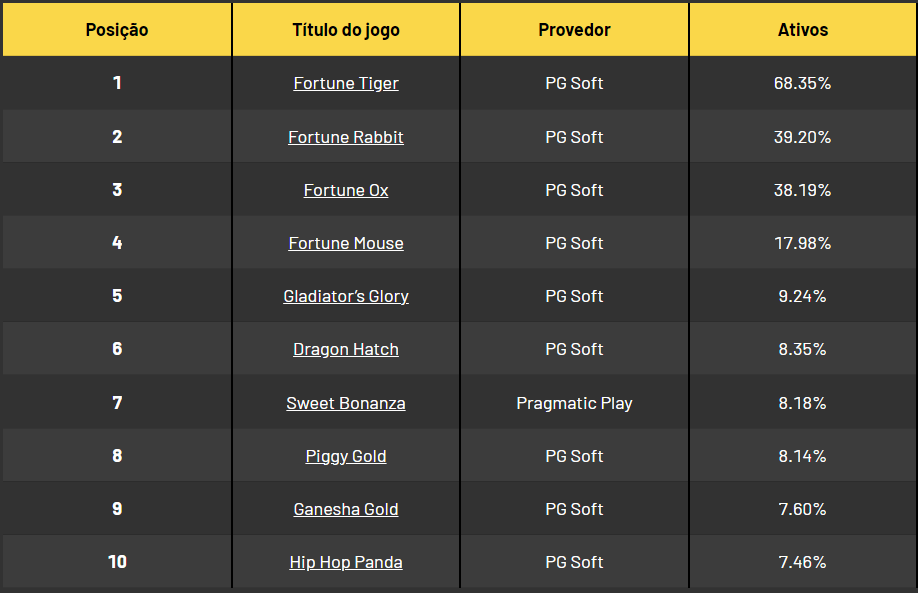The width and height of the screenshot is (918, 593).
Task: Click the Título do jogo column header
Action: click(x=345, y=29)
